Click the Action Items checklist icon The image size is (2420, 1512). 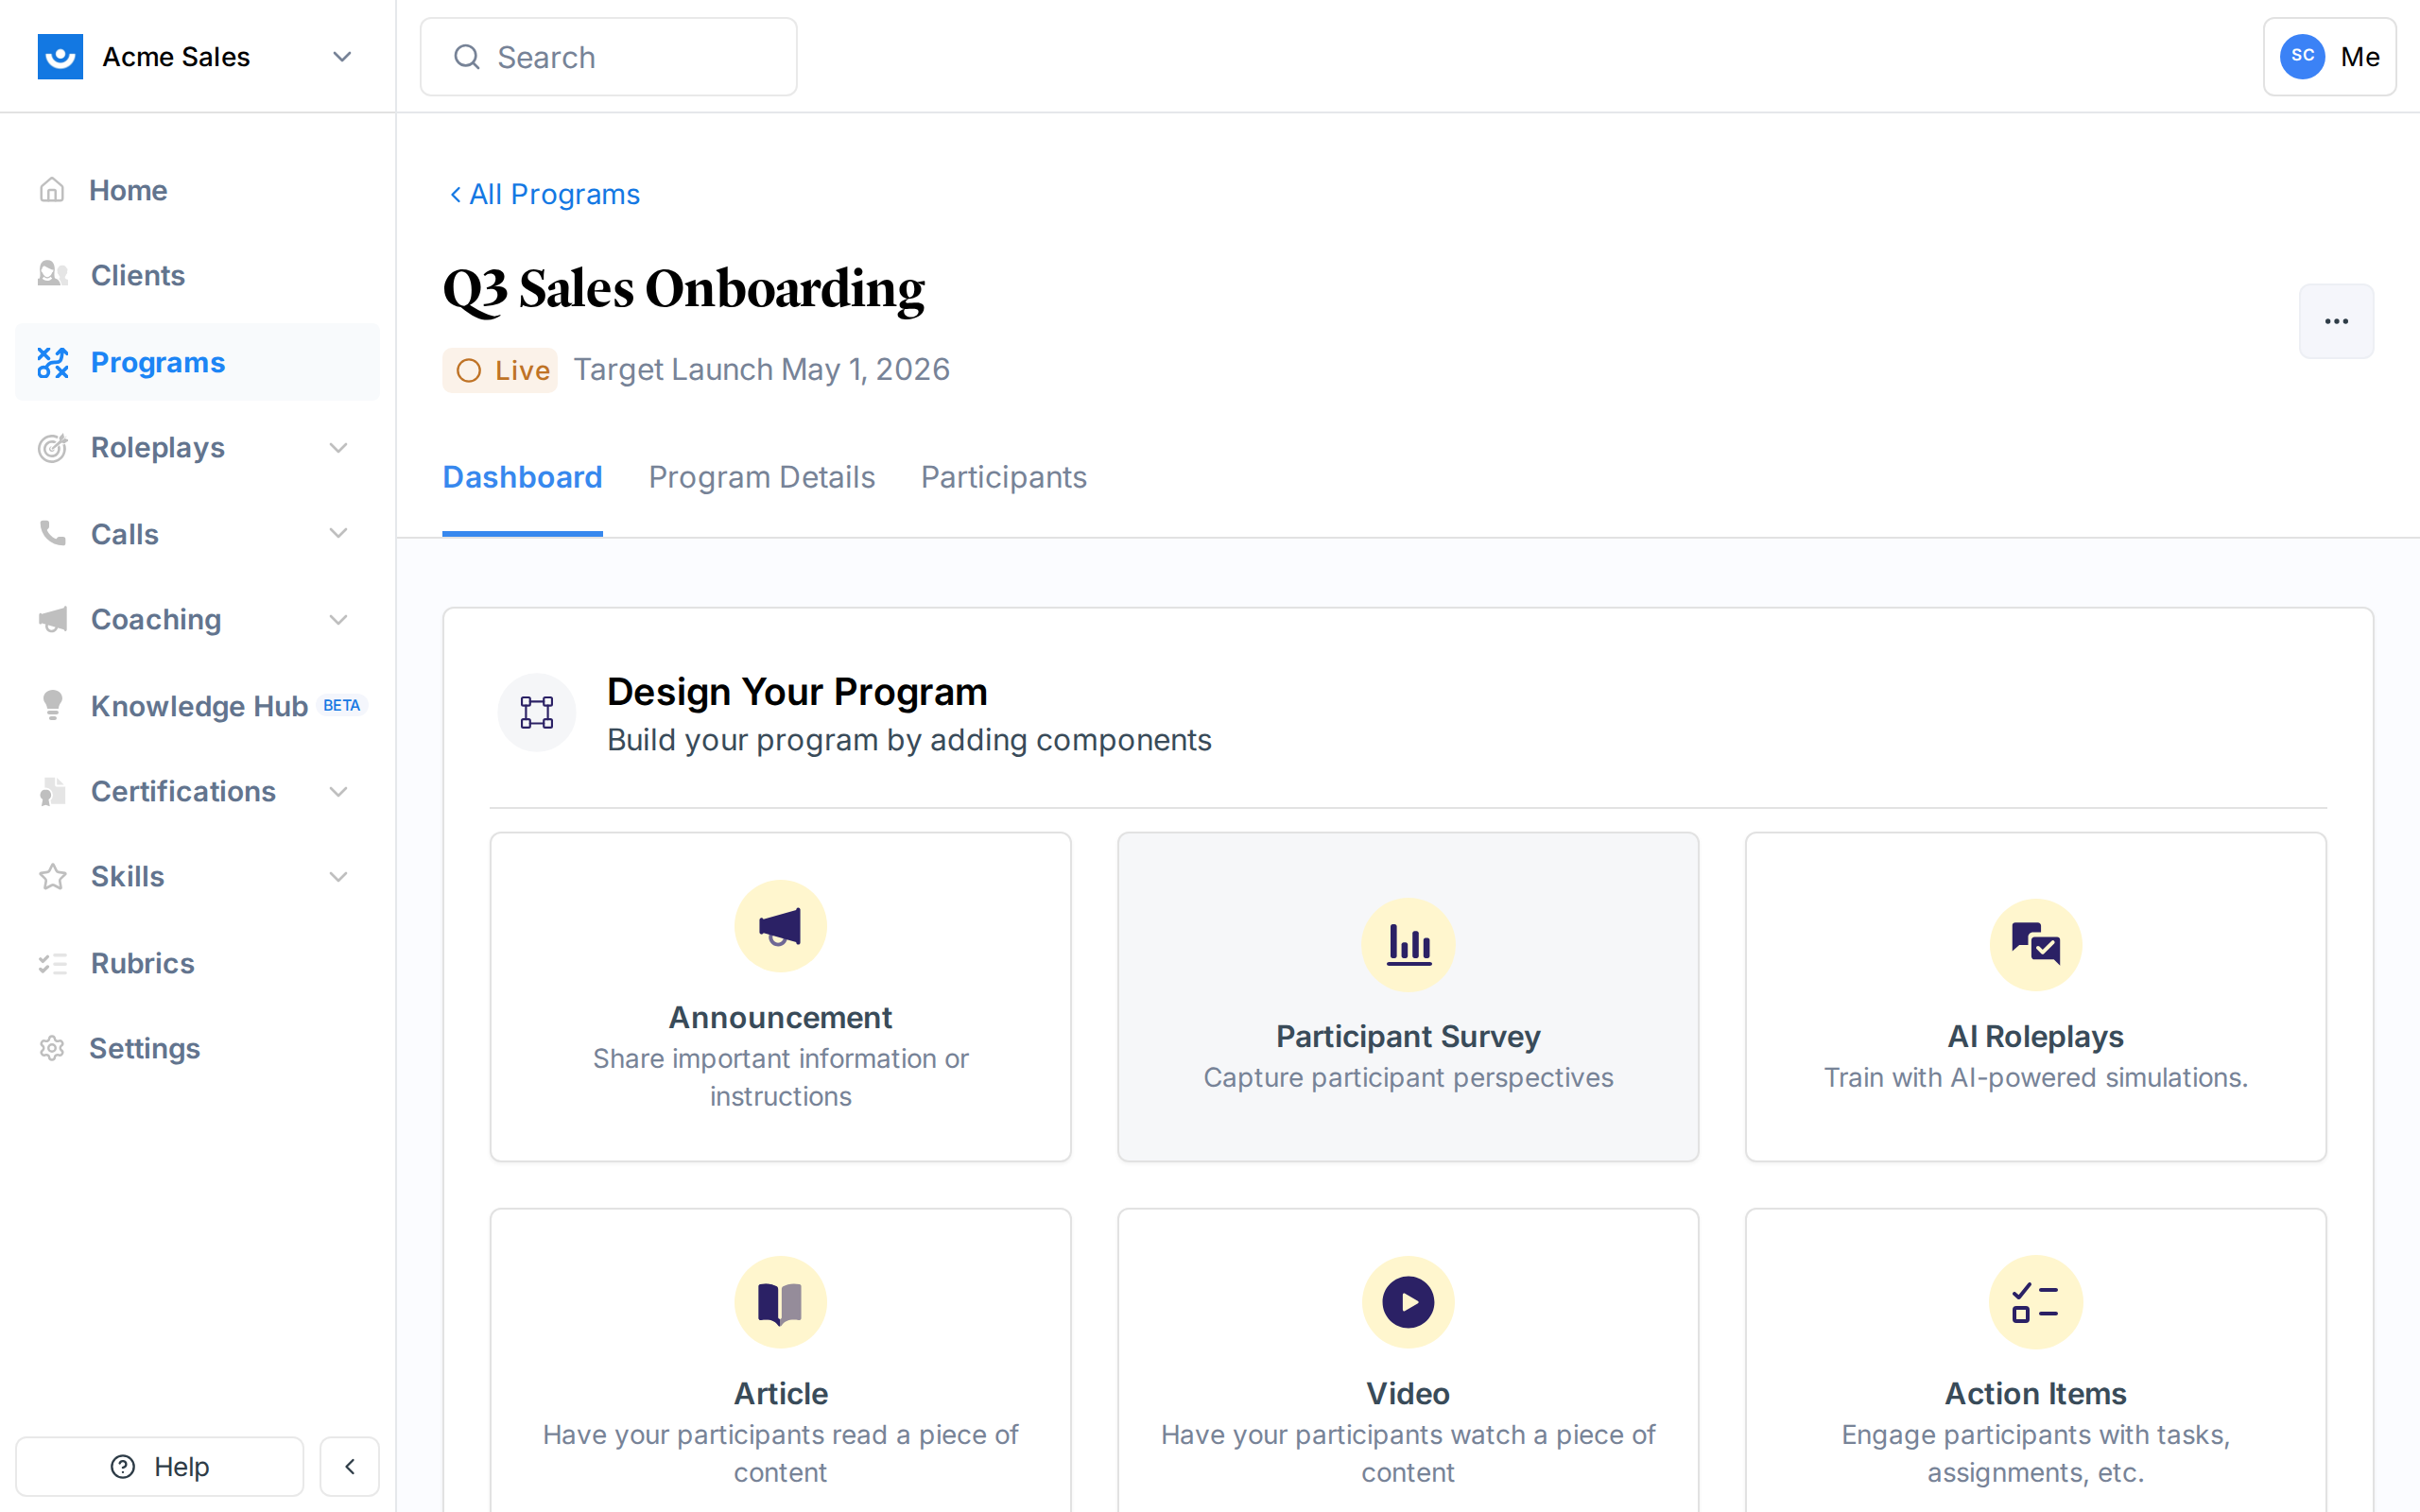point(2035,1302)
